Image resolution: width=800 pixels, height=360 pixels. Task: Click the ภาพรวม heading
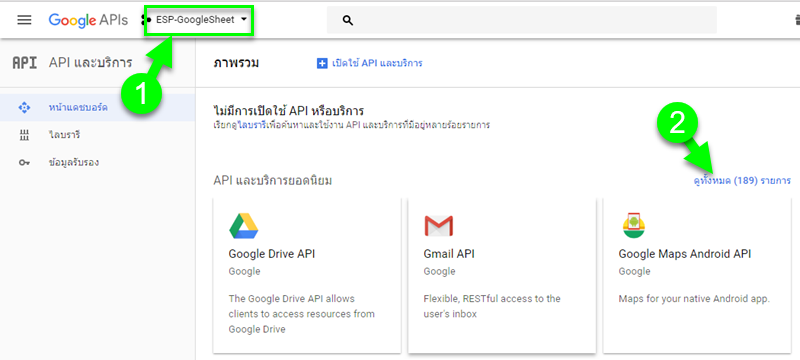236,63
